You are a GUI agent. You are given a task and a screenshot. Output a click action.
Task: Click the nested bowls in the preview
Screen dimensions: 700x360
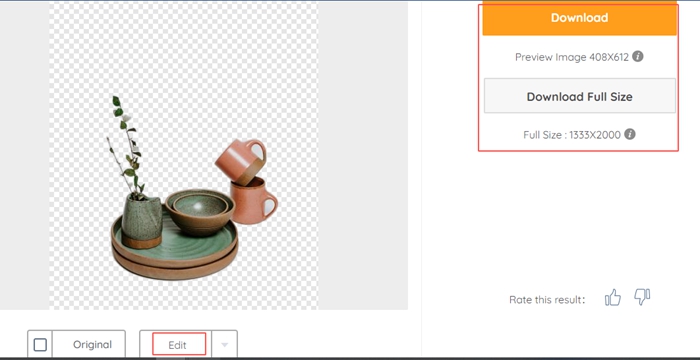click(x=200, y=211)
